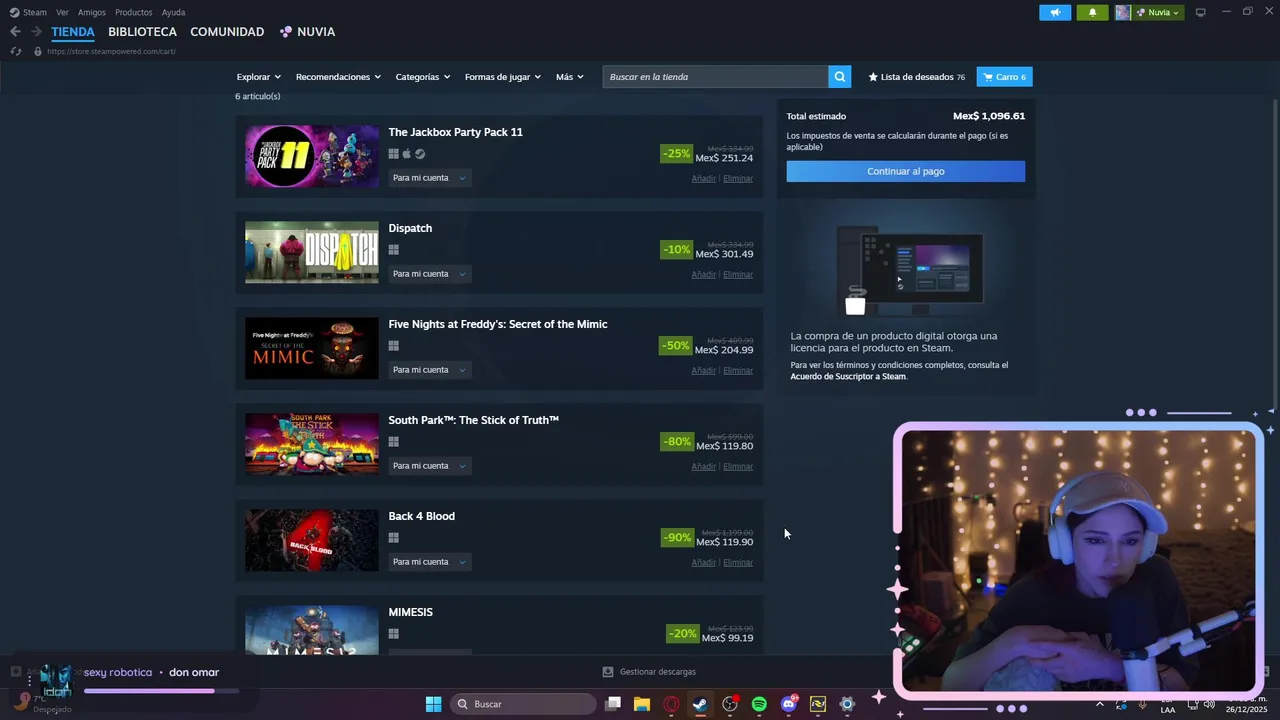Open Opera browser from the taskbar
The image size is (1280, 720).
671,704
